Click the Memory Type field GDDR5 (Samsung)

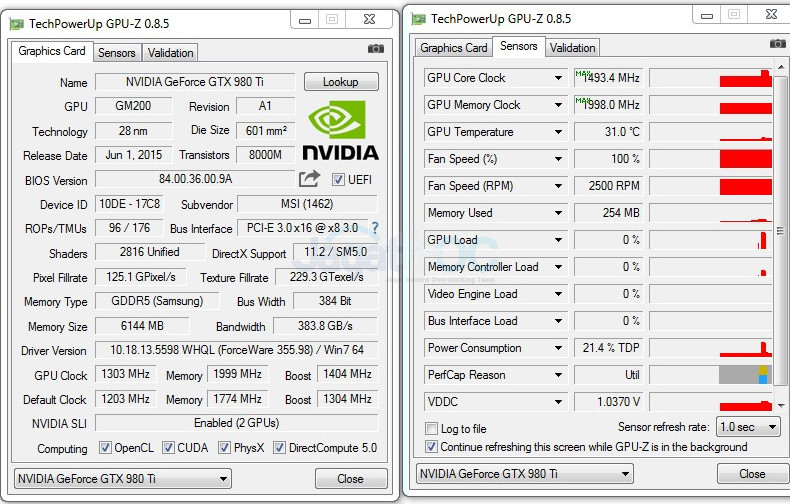tap(157, 301)
